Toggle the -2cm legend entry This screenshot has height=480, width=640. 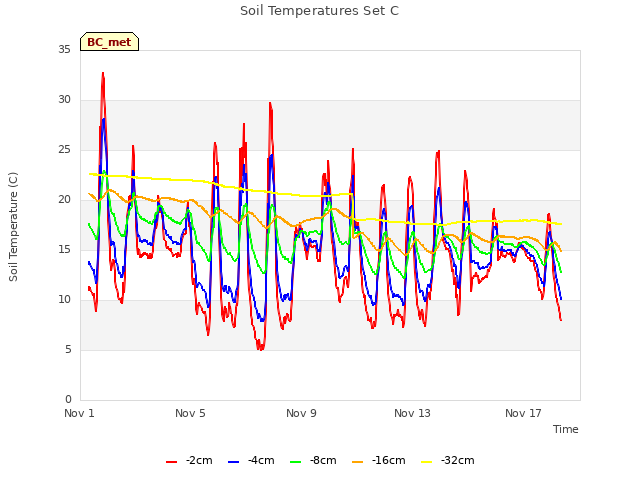(189, 461)
